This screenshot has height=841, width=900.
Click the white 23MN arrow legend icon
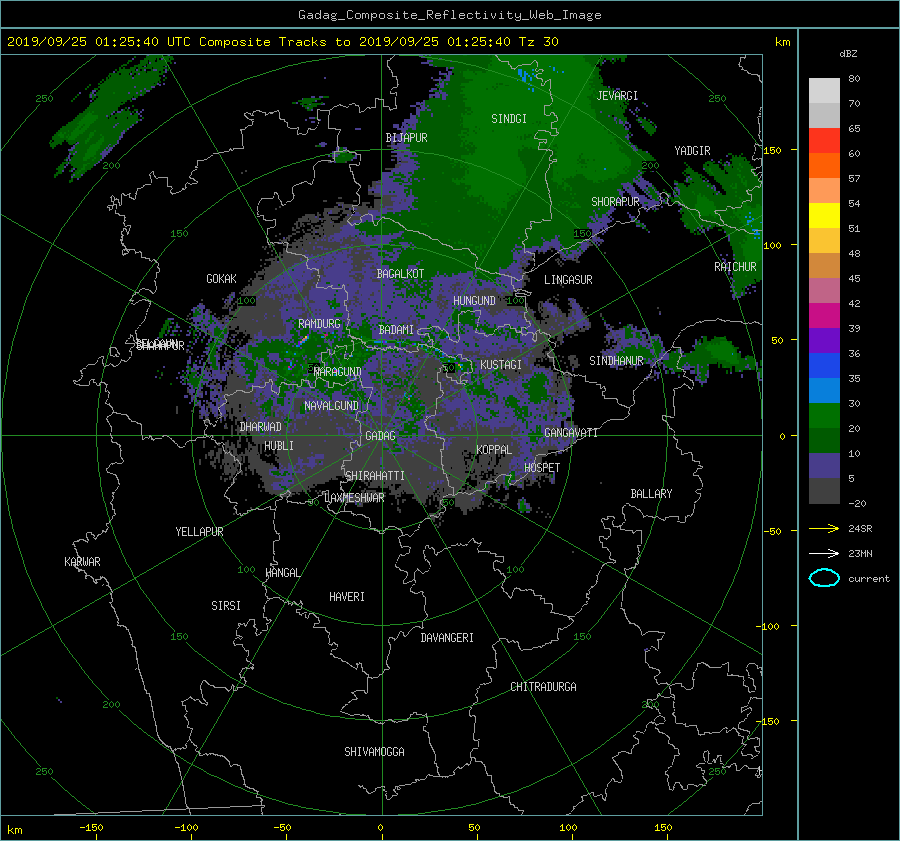824,553
